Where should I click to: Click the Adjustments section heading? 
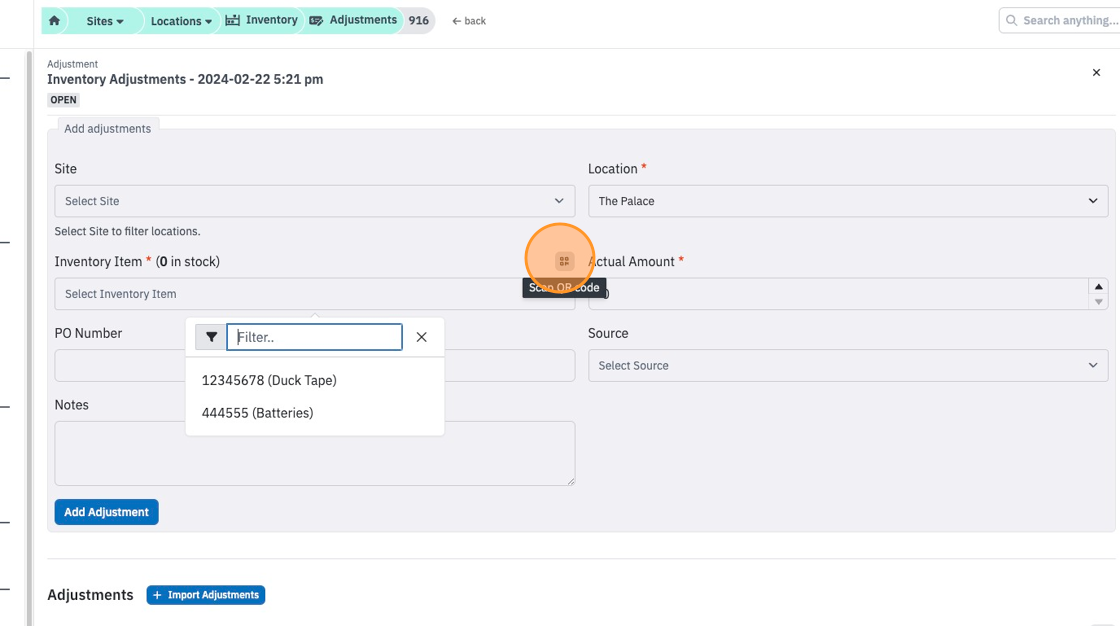(x=90, y=595)
